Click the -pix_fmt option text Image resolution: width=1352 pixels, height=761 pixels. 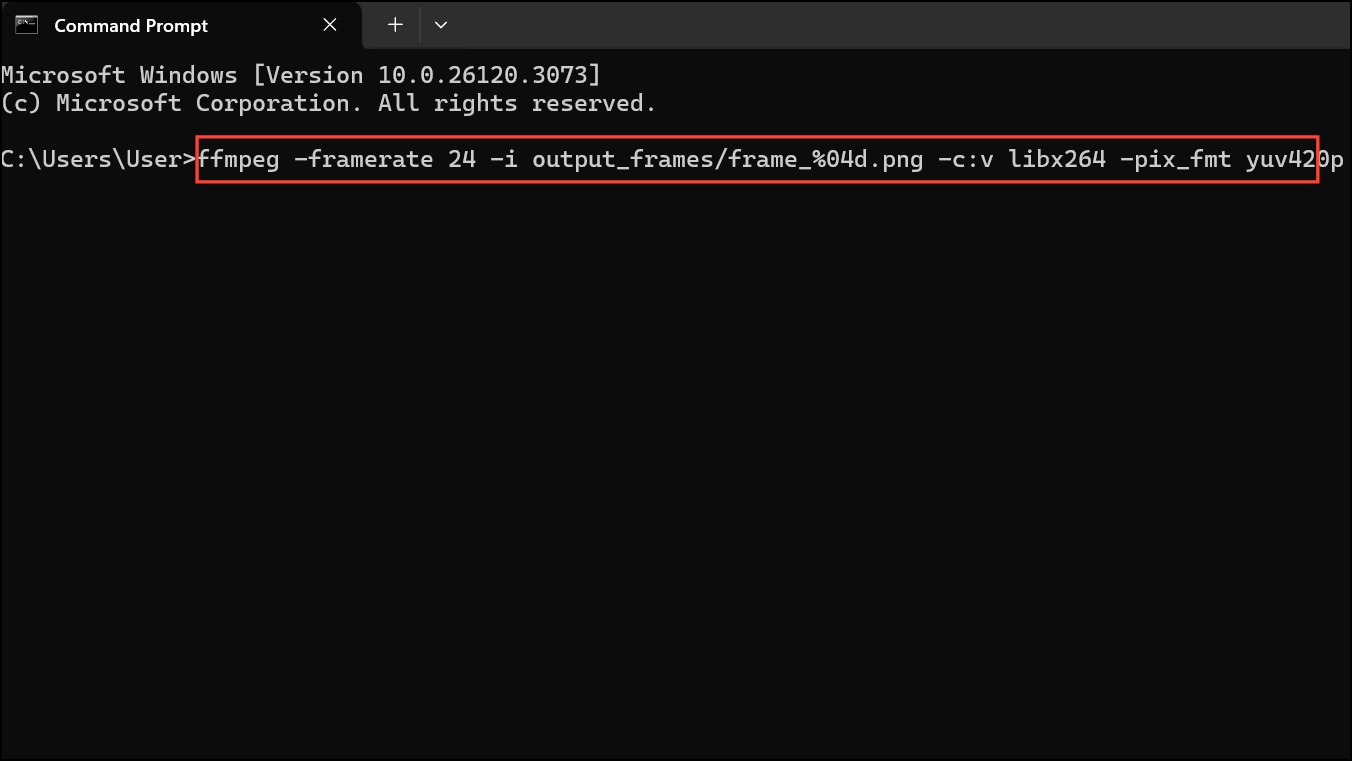click(x=1176, y=159)
